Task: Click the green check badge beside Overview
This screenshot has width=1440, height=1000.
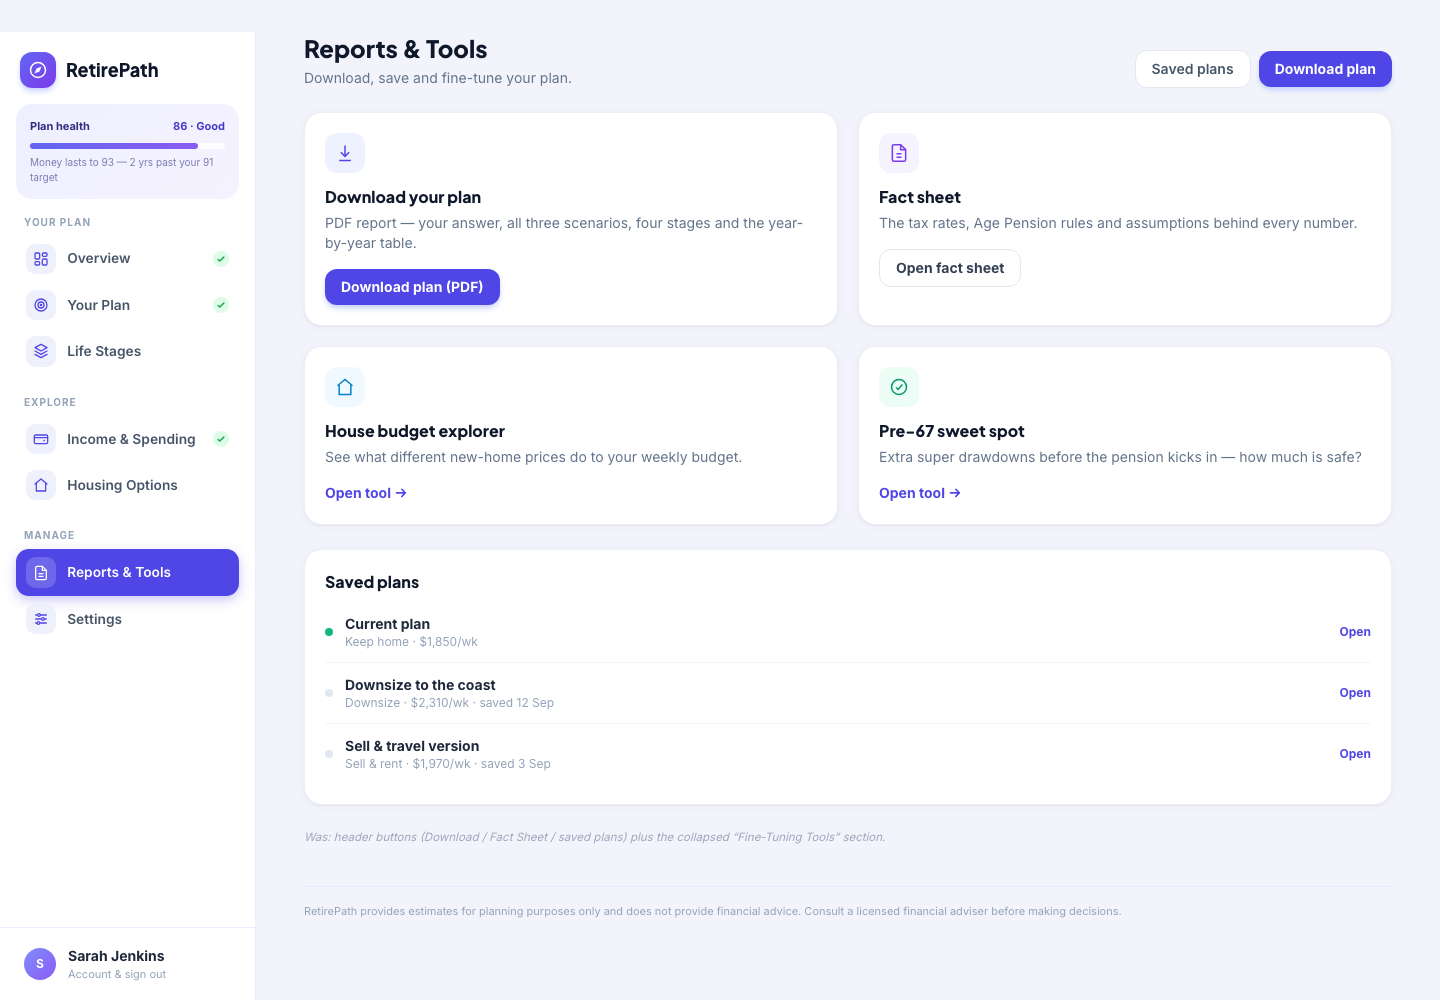Action: pos(221,259)
